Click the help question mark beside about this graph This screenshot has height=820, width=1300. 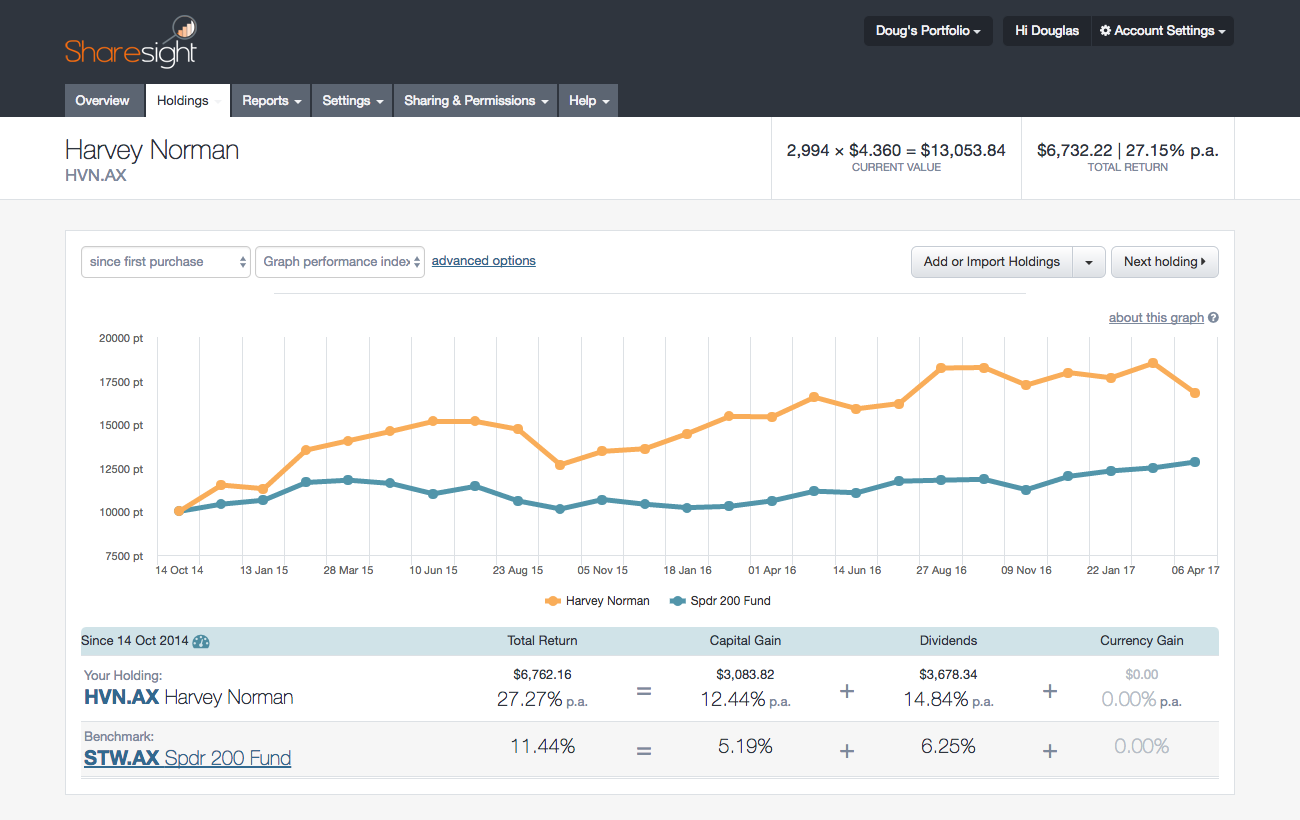1213,318
